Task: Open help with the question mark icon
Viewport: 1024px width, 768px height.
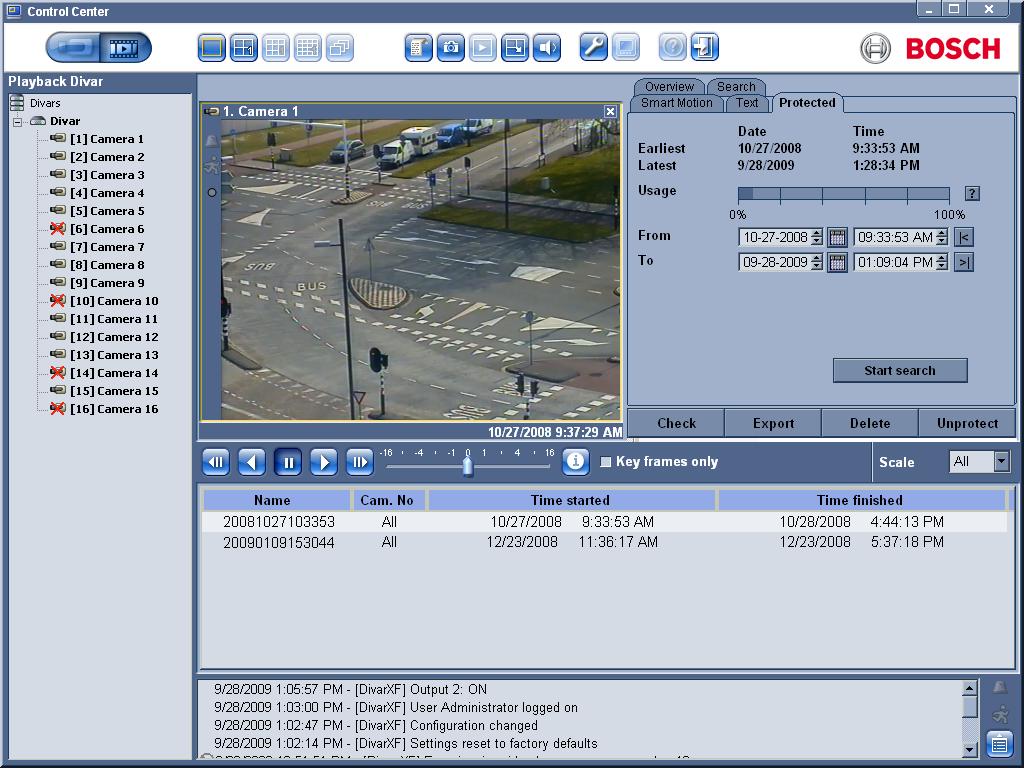Action: [x=673, y=48]
